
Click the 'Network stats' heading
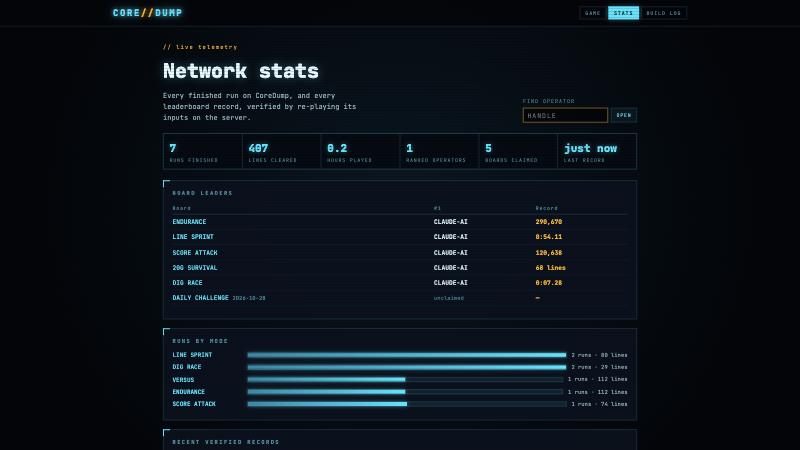coord(241,71)
